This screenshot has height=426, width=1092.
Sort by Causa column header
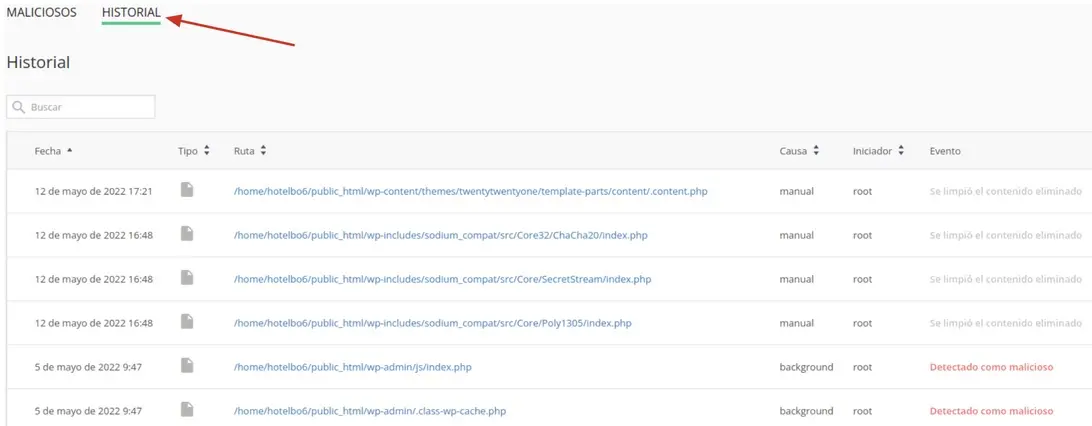tap(799, 150)
